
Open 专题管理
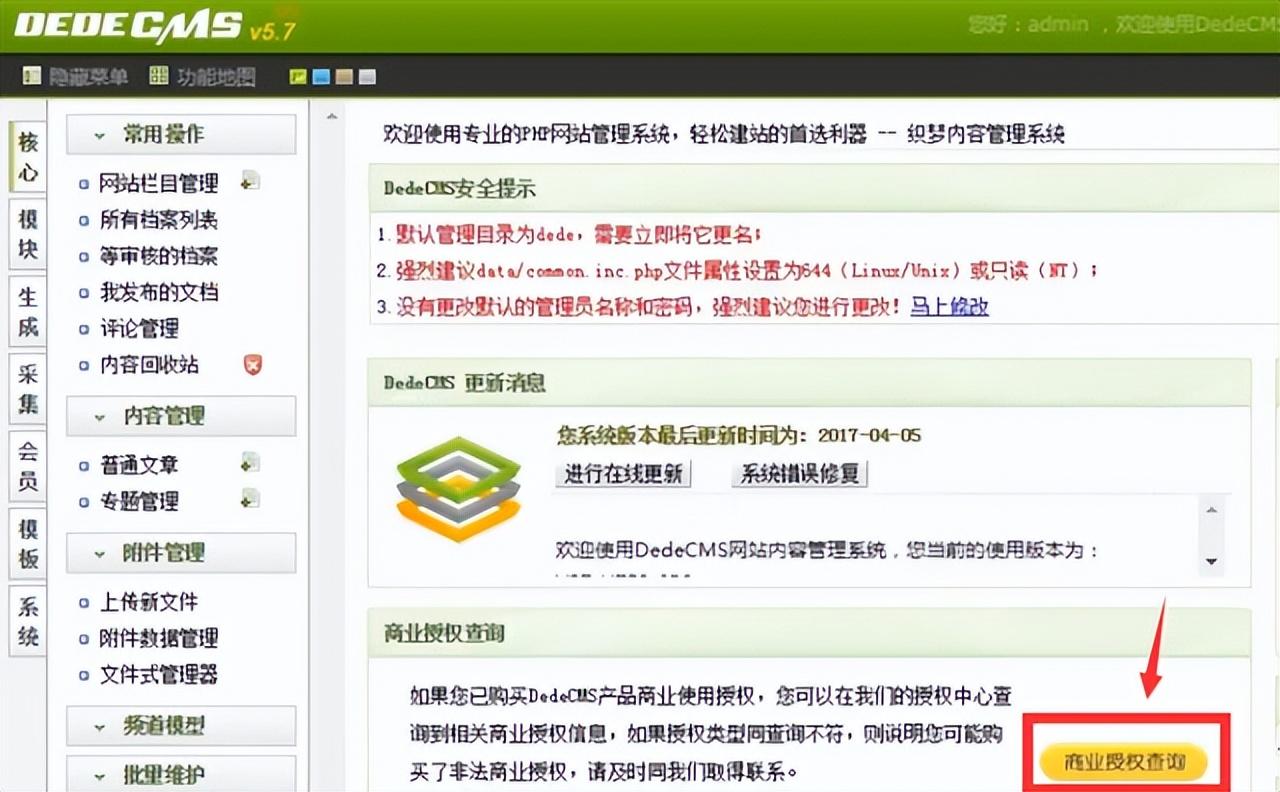[x=139, y=501]
